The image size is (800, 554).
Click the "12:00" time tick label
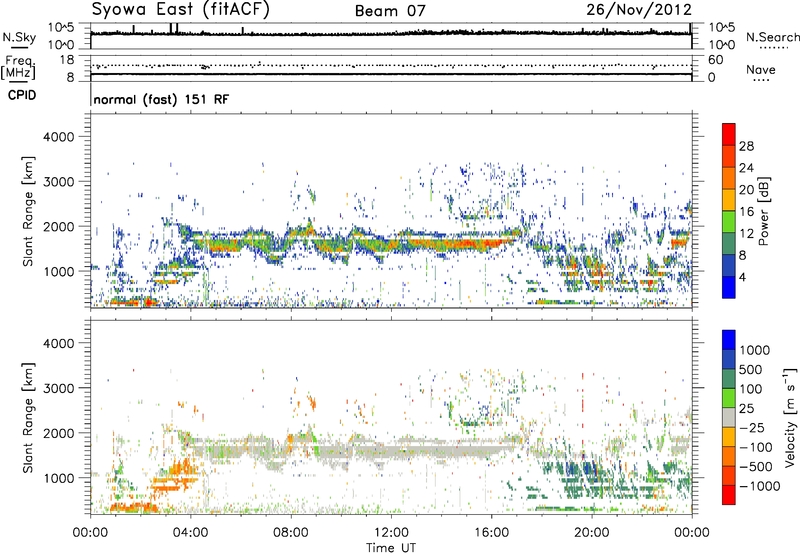(x=391, y=533)
